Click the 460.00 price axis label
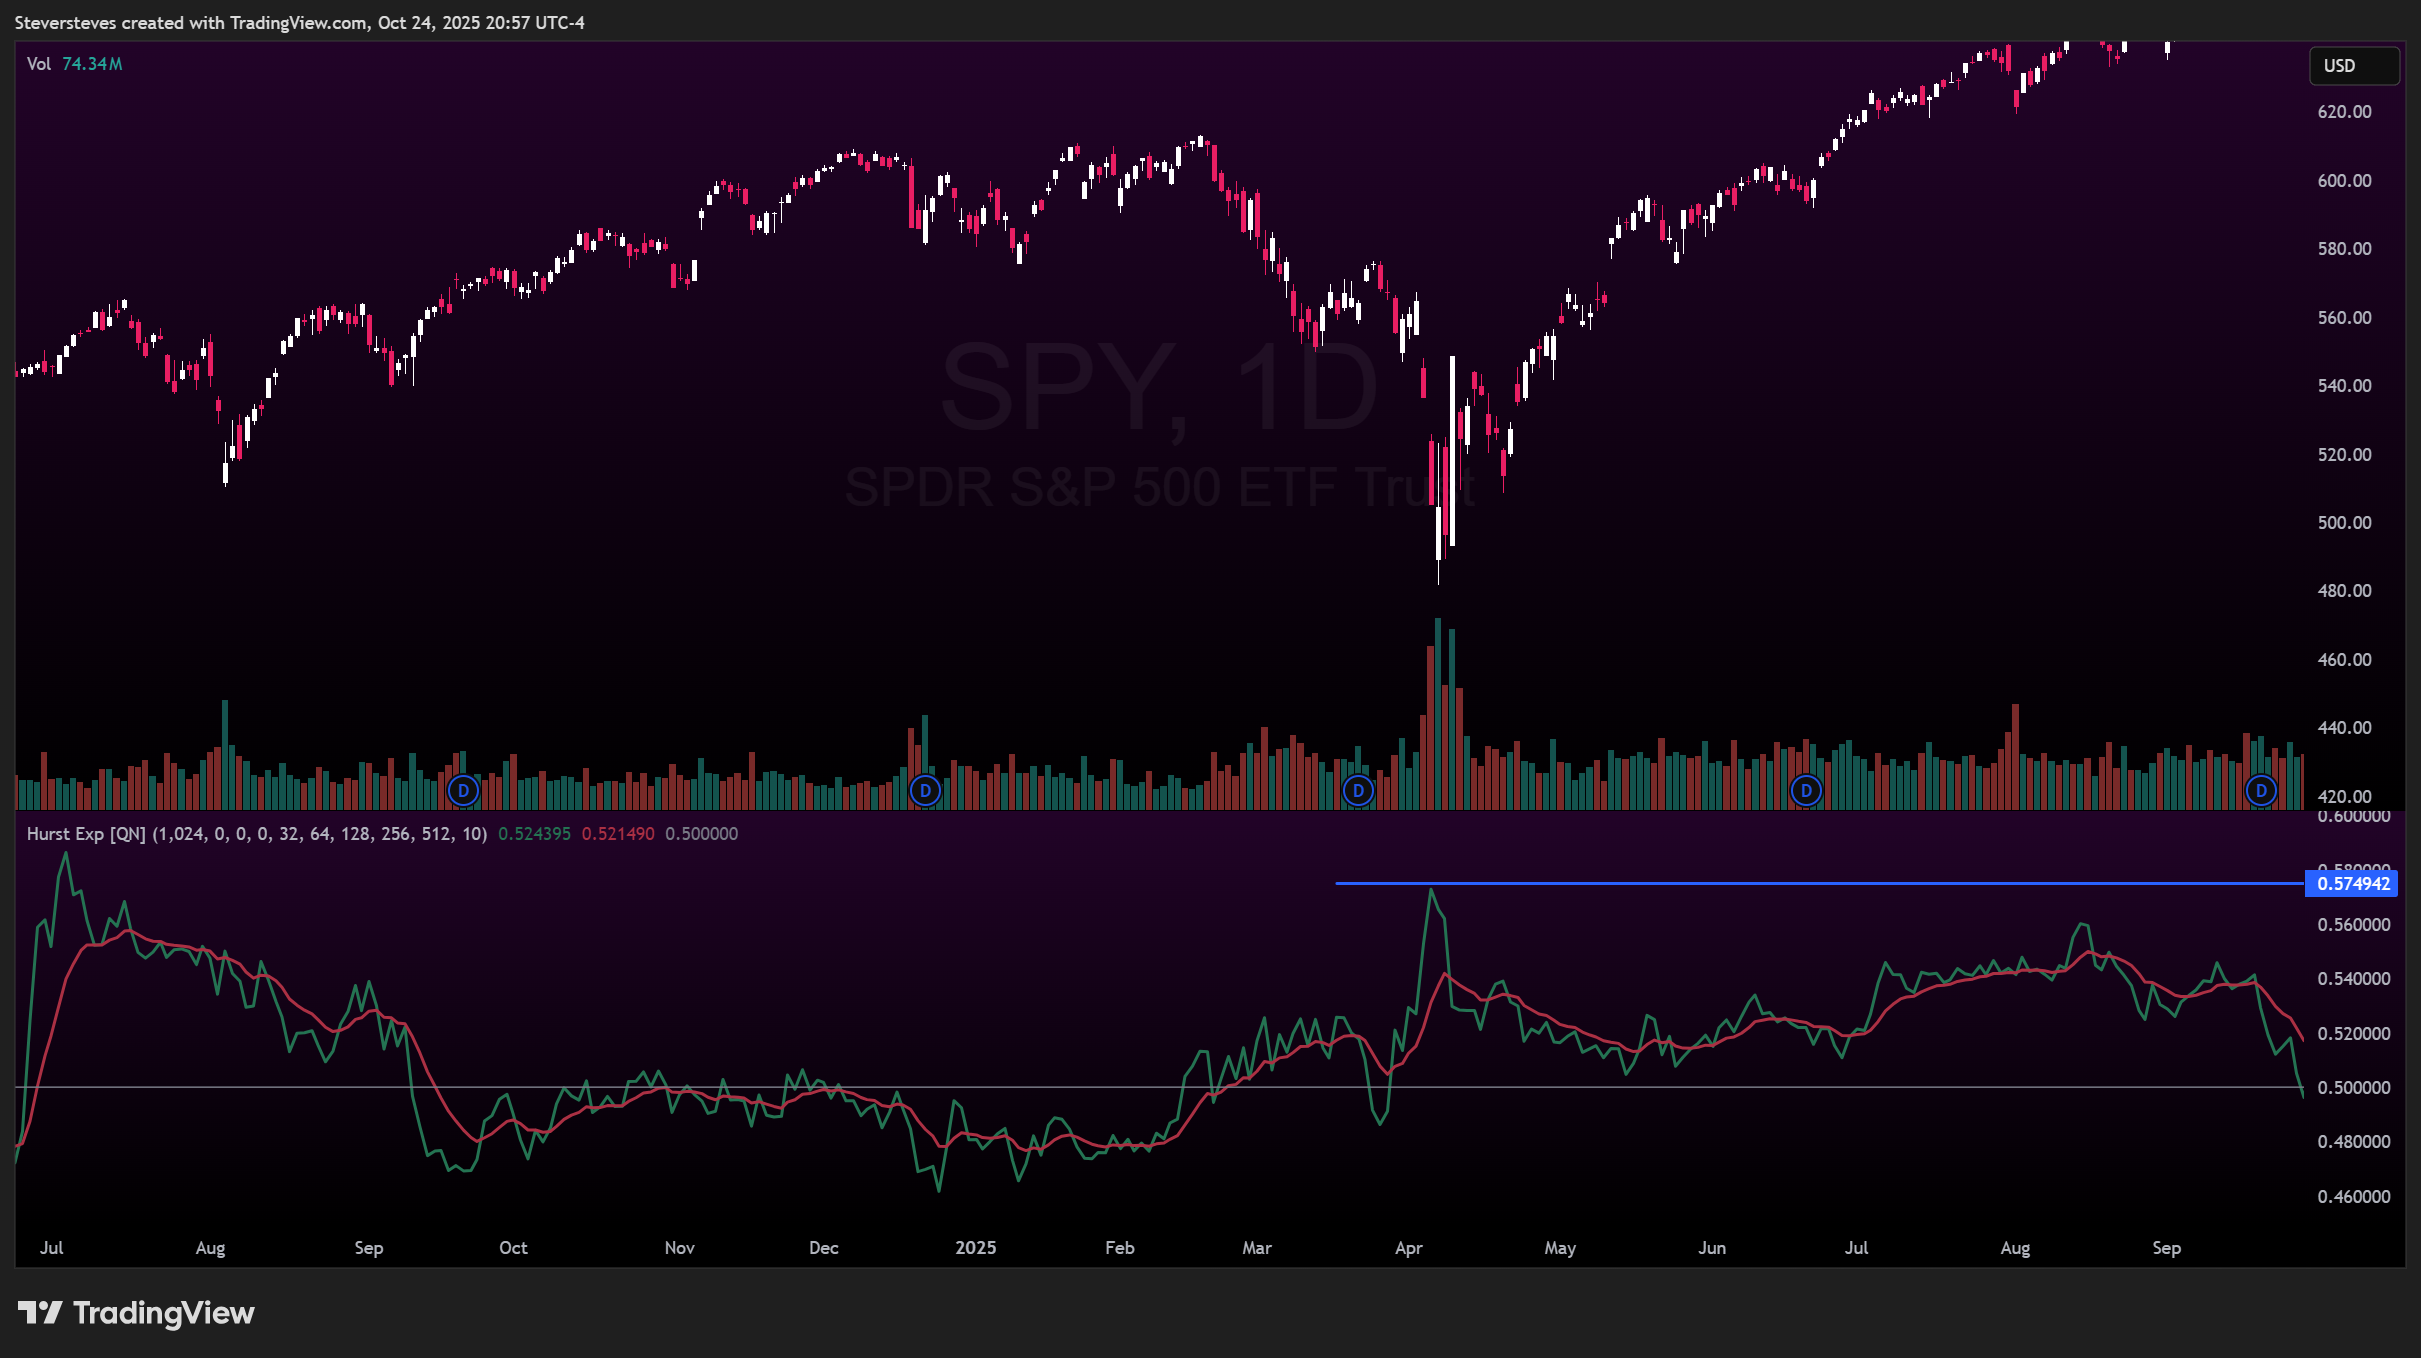Image resolution: width=2421 pixels, height=1358 pixels. [x=2344, y=660]
